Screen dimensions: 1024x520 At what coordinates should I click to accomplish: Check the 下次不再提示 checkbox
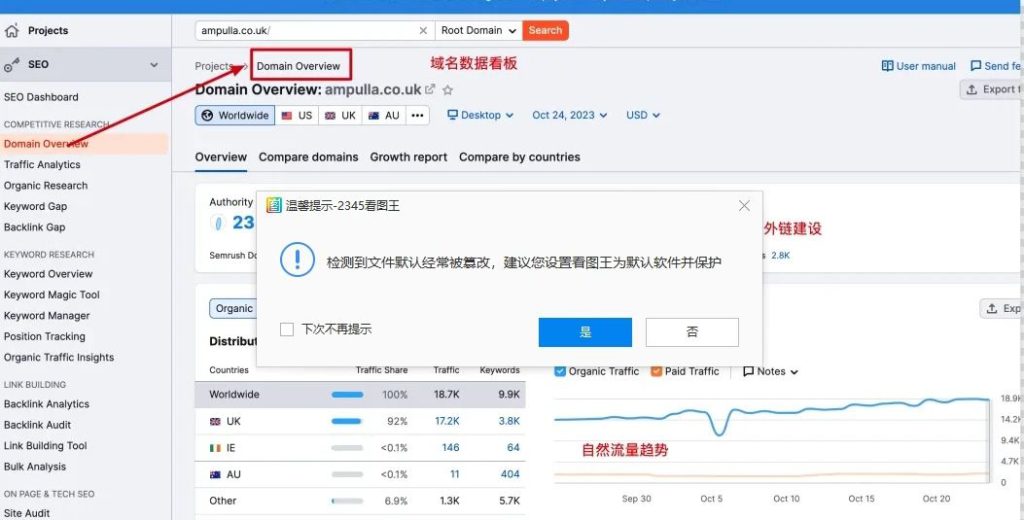point(287,330)
